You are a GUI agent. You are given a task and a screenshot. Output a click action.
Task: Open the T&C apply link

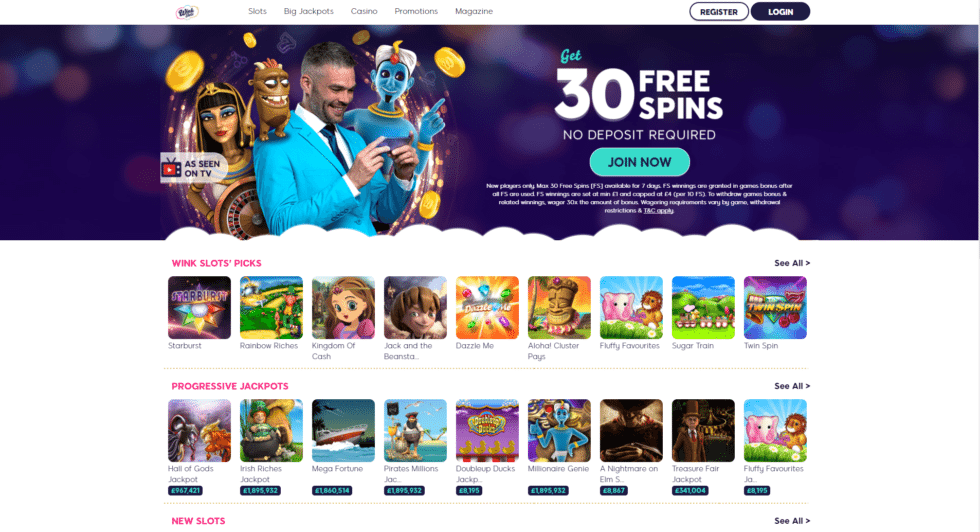tap(658, 211)
